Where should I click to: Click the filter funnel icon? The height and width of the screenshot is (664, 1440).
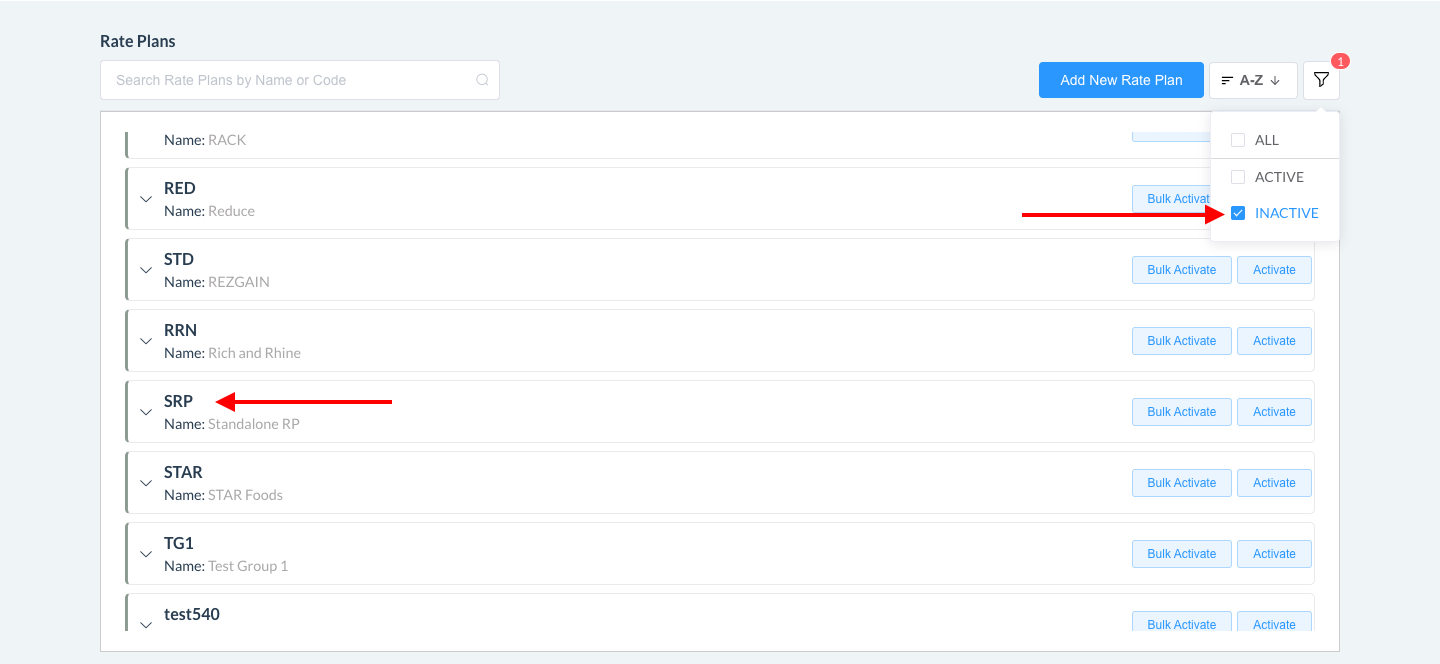click(1321, 80)
